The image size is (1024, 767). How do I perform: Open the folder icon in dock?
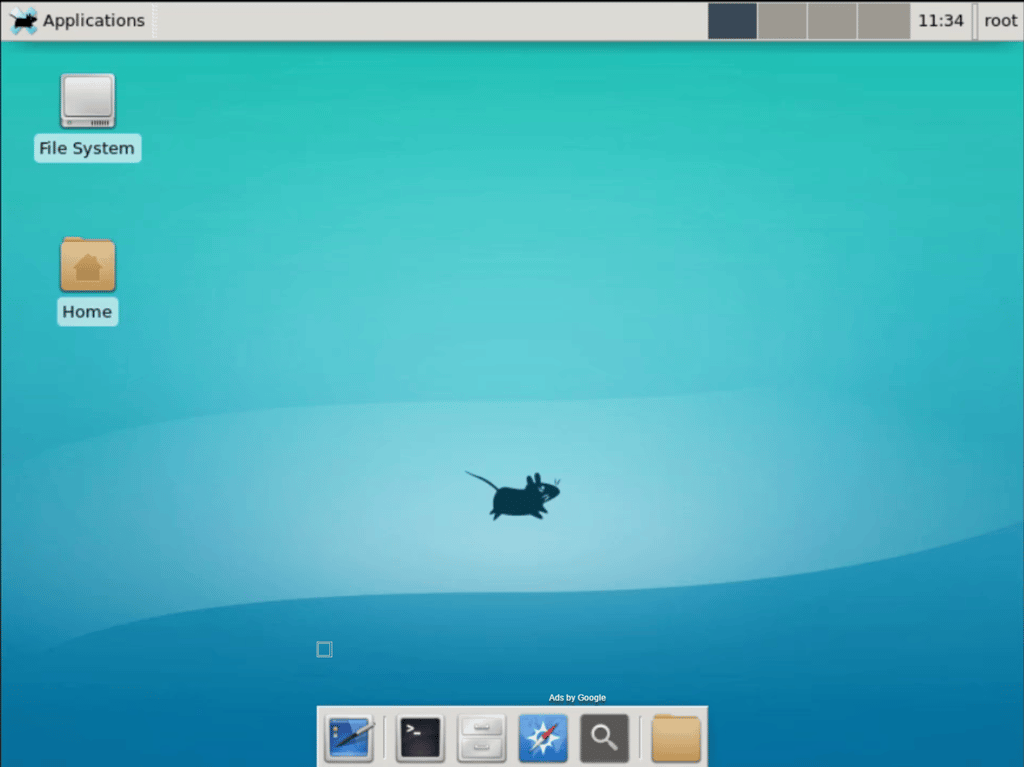tap(676, 738)
